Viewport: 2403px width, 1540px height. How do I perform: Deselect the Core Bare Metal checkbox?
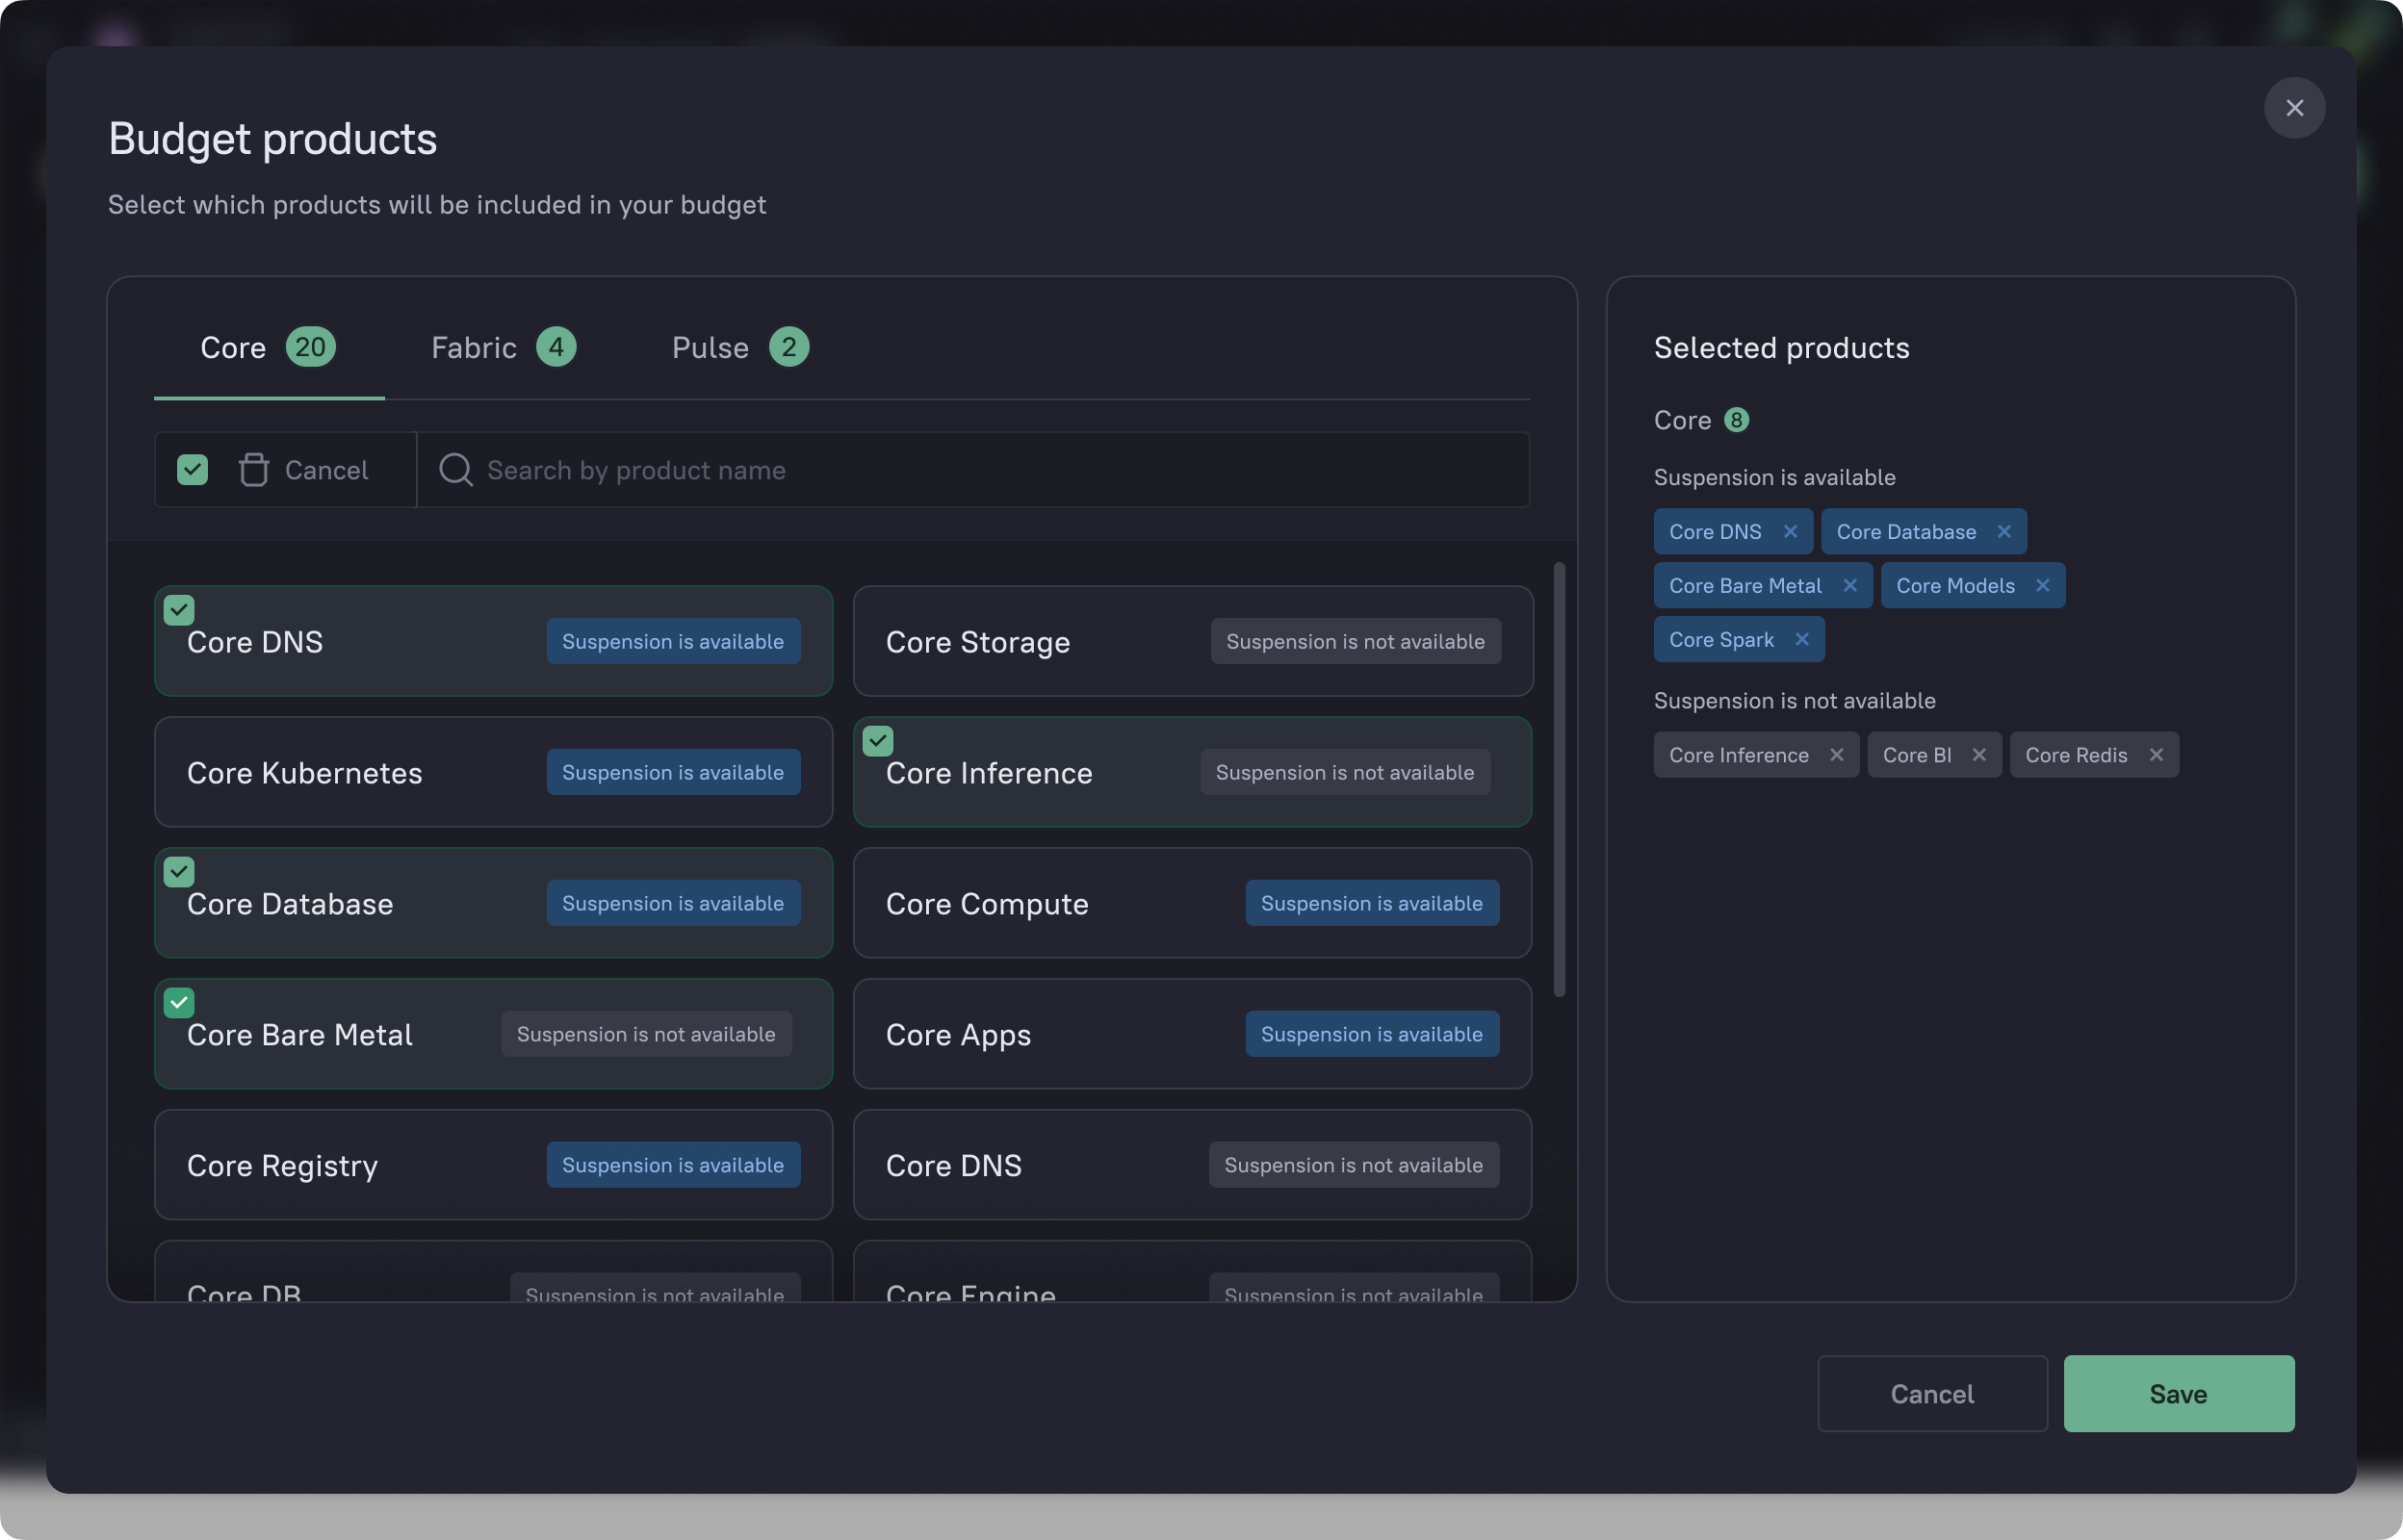tap(179, 1003)
